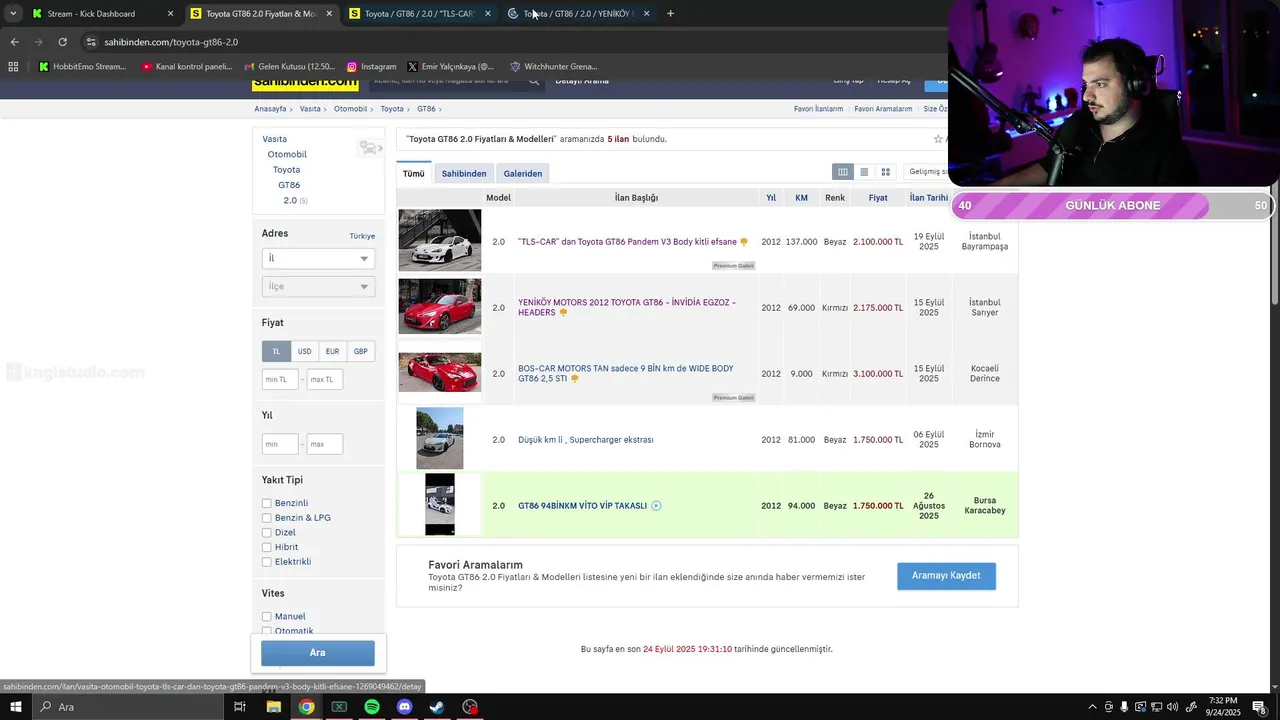Screen dimensions: 1280x720
Task: Open the İlçe district dropdown
Action: (318, 286)
